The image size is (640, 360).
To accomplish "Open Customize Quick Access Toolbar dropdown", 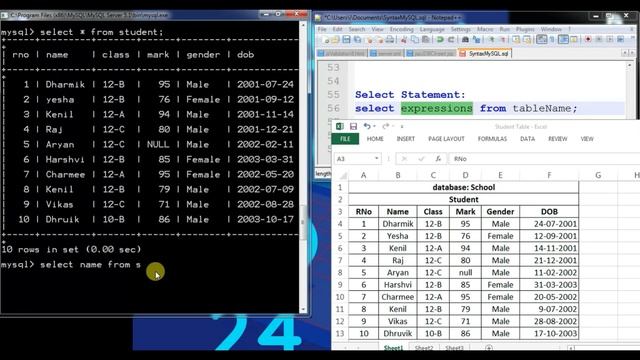I will [402, 127].
